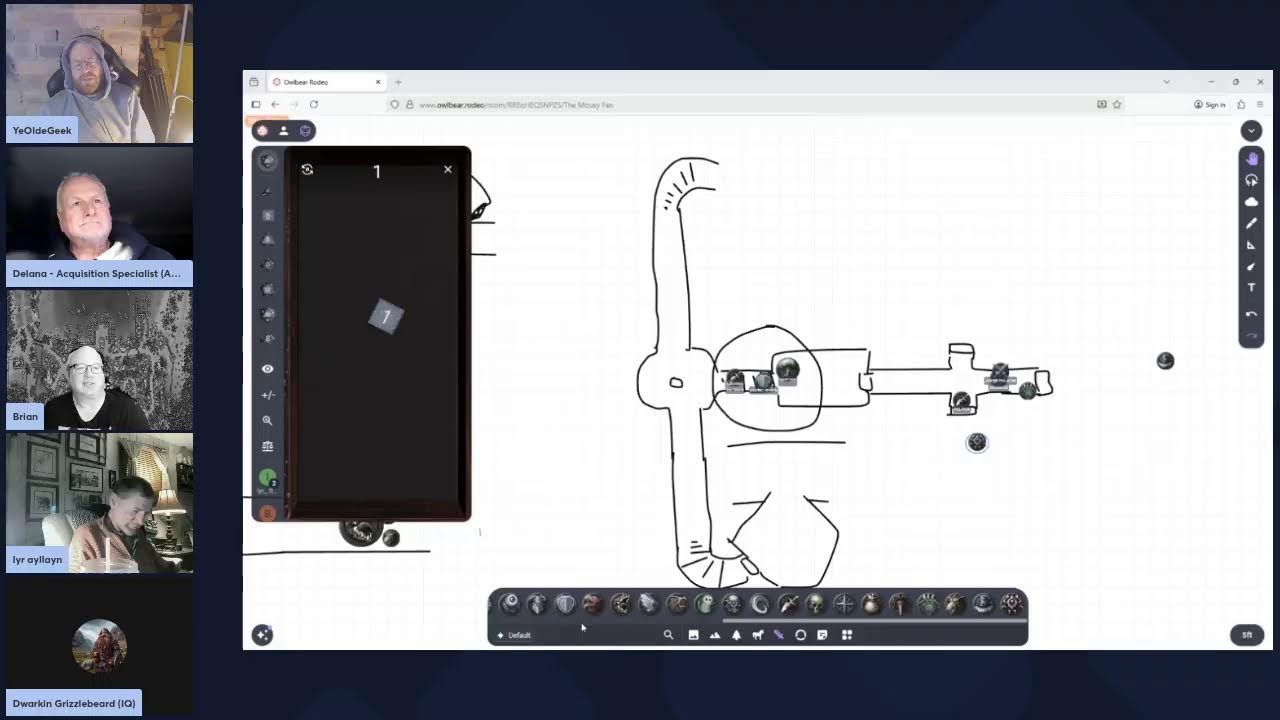The height and width of the screenshot is (720, 1280).
Task: Go back in browser history
Action: point(275,104)
